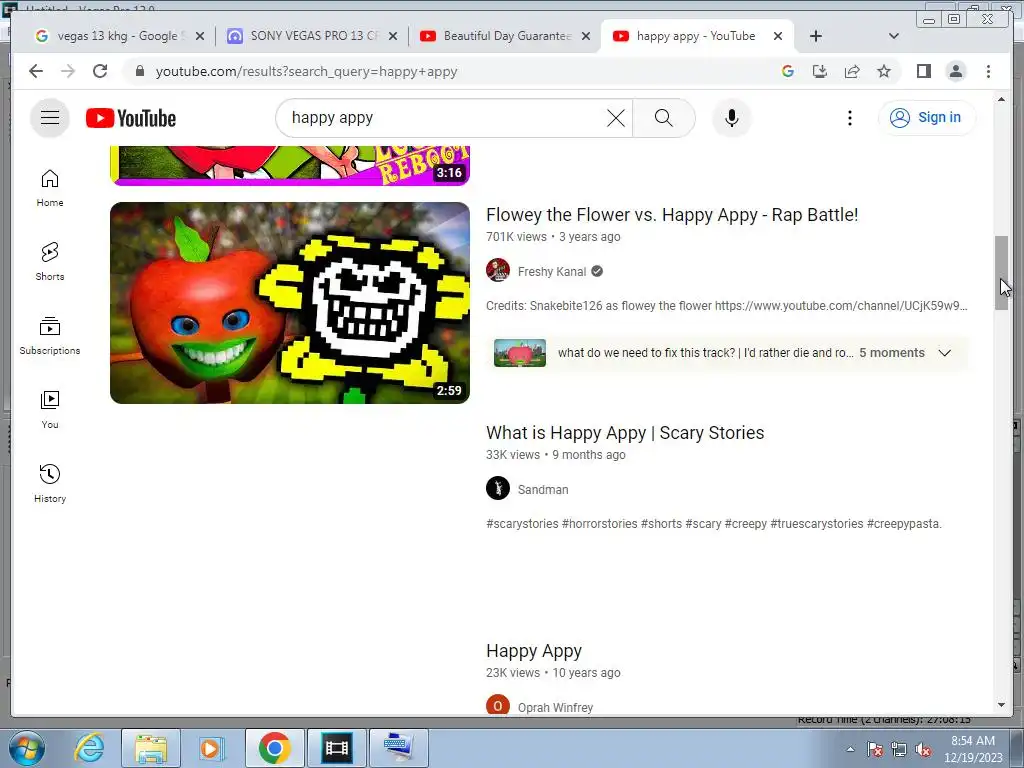Open Shorts in the sidebar
Viewport: 1024px width, 768px height.
click(50, 262)
